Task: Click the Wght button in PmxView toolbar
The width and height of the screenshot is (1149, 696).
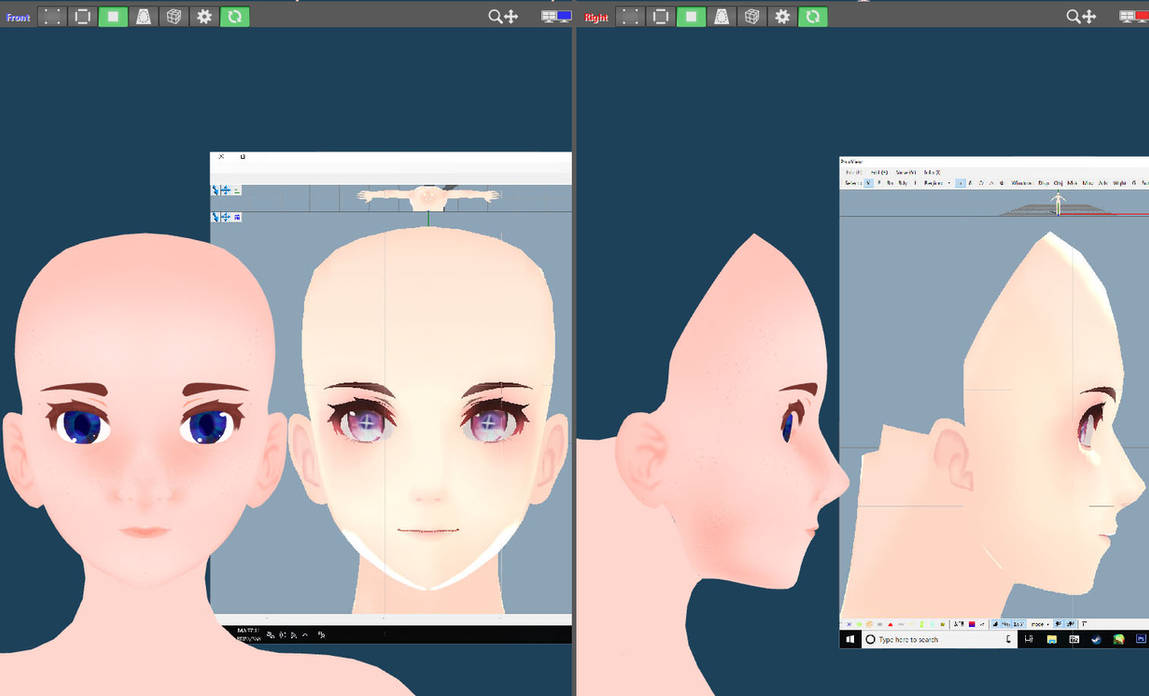Action: pos(1120,183)
